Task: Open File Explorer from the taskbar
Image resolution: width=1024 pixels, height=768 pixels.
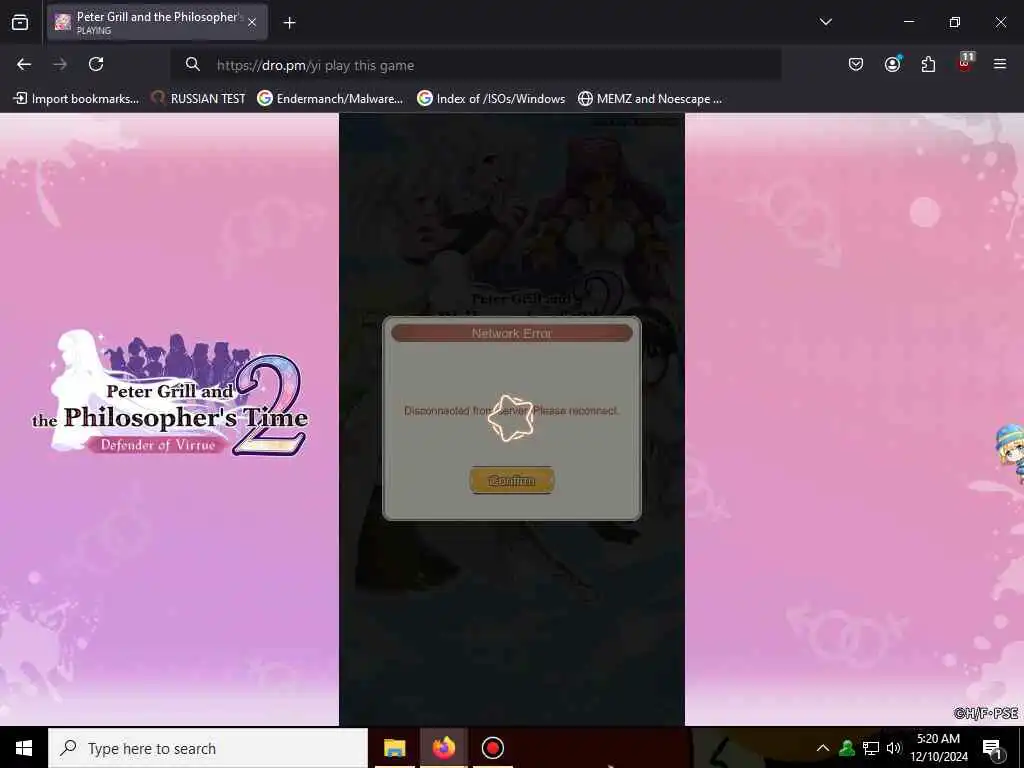Action: pos(394,748)
